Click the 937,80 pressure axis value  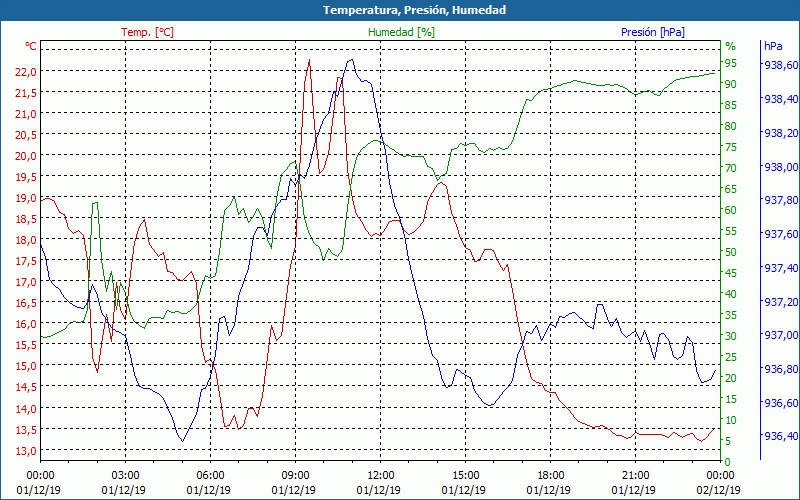781,200
